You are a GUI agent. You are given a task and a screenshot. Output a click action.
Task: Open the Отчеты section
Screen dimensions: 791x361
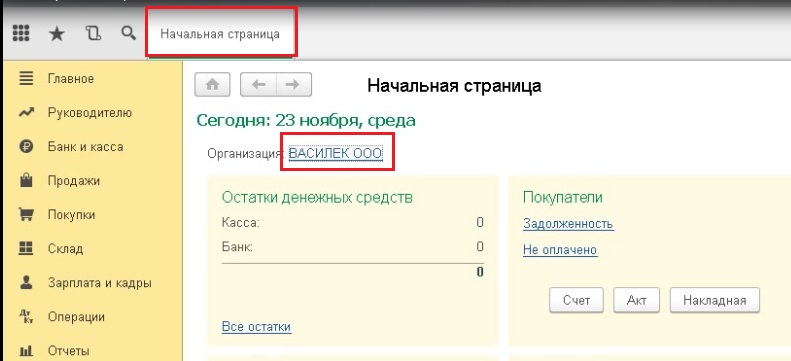tap(69, 350)
